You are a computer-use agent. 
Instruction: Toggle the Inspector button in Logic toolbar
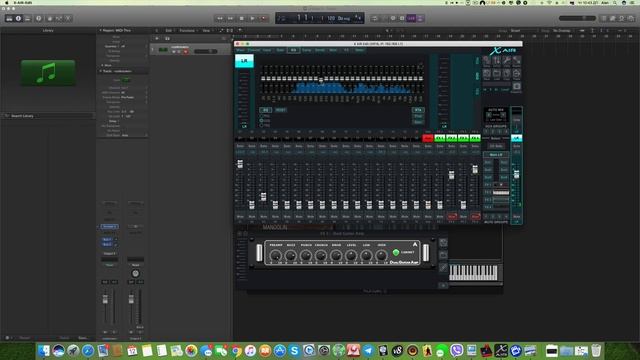[x=18, y=18]
